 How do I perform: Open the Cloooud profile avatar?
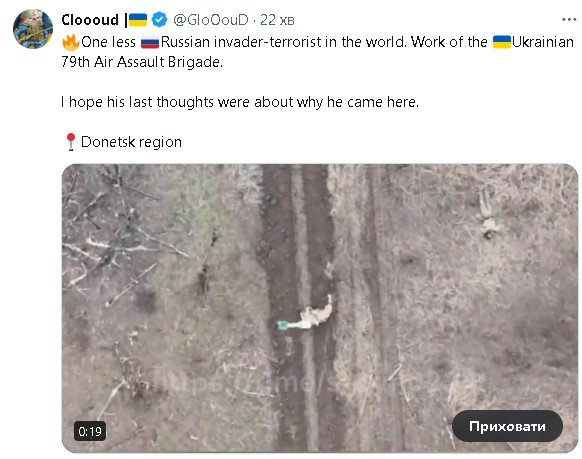tap(33, 29)
